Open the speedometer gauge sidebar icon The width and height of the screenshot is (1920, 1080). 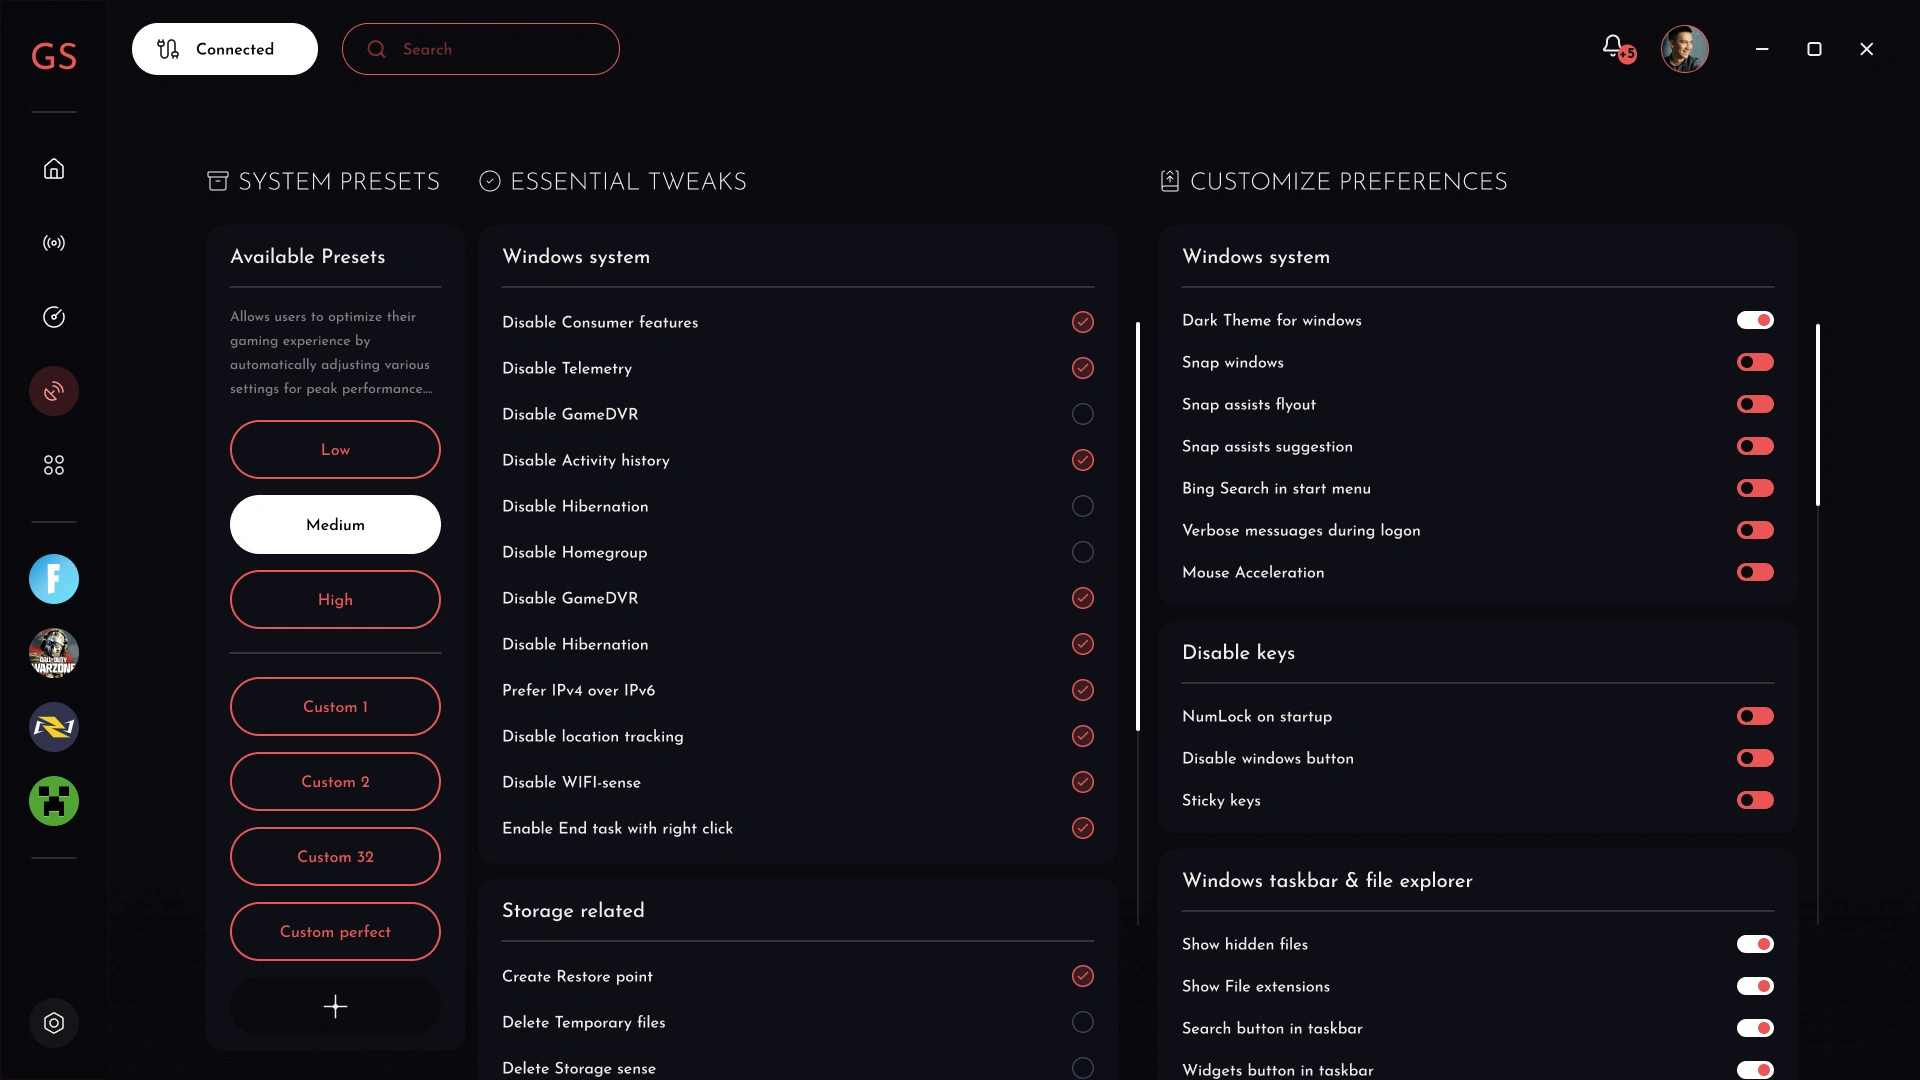click(x=54, y=317)
